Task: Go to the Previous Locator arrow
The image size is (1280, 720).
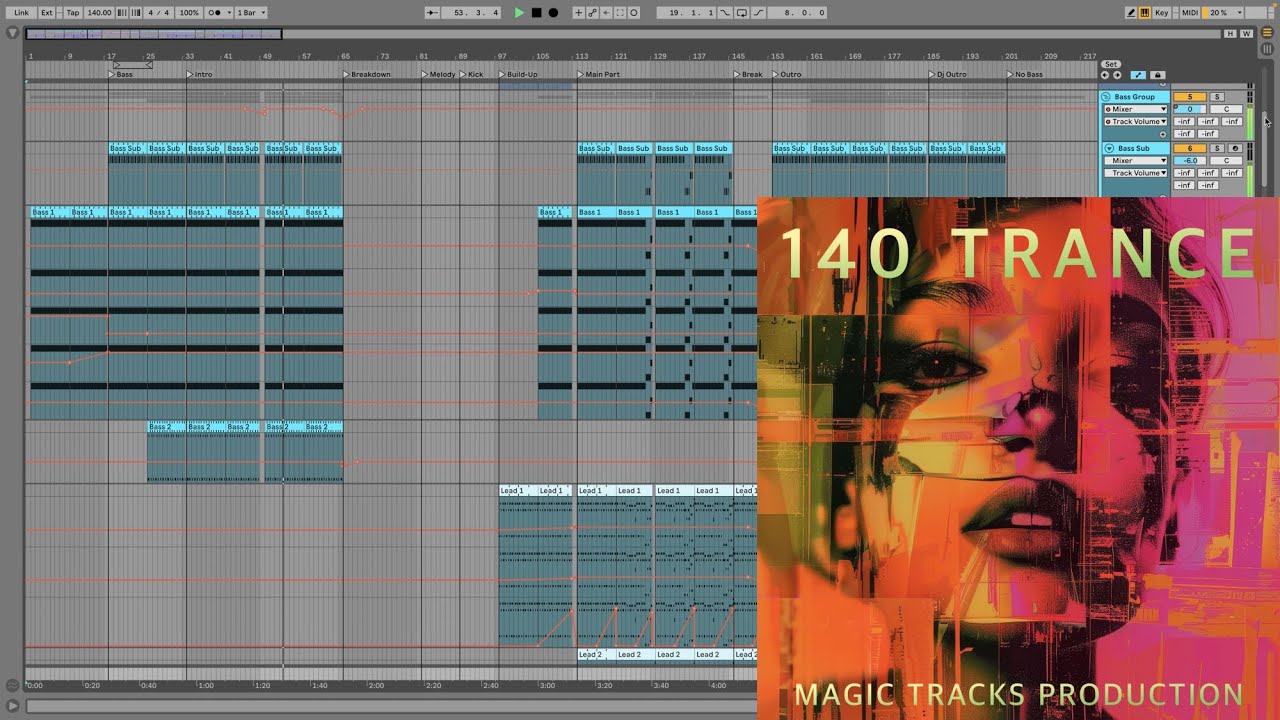Action: (1105, 75)
